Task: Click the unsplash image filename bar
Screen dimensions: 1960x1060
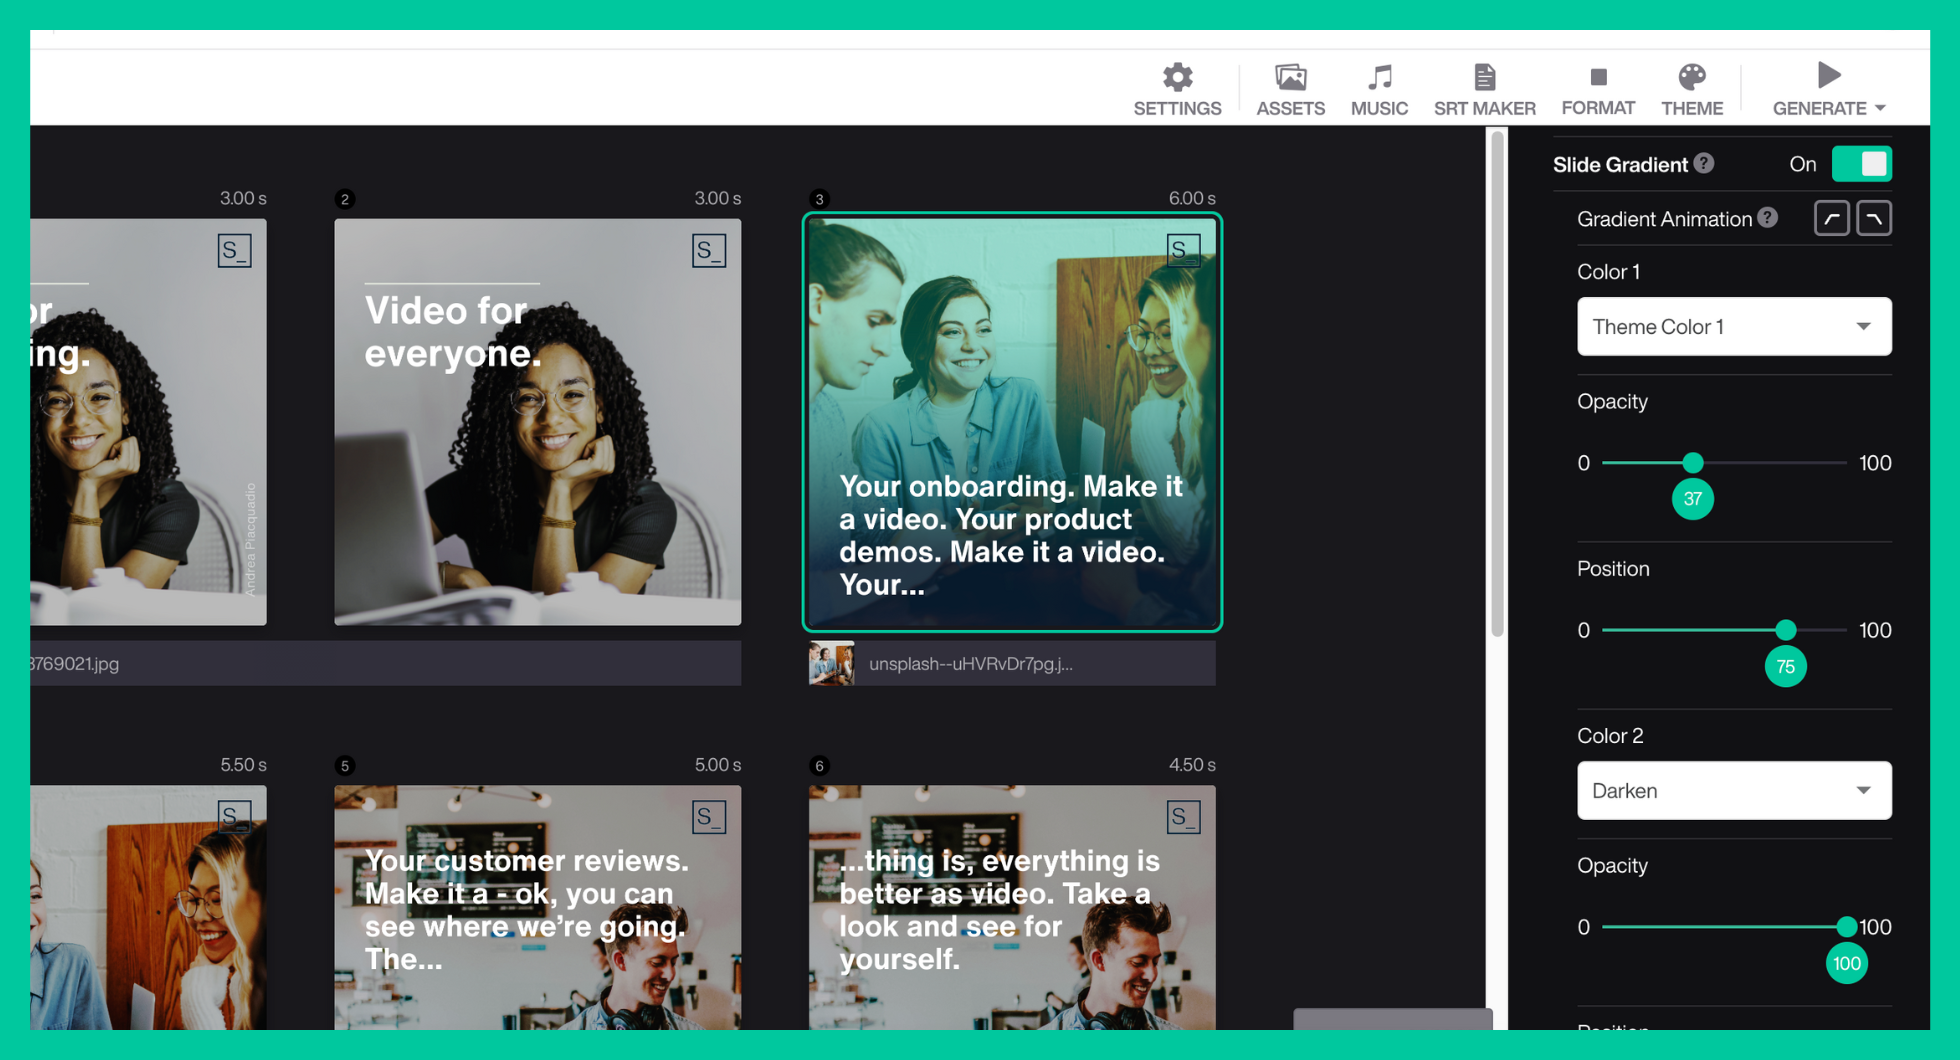Action: 1011,664
